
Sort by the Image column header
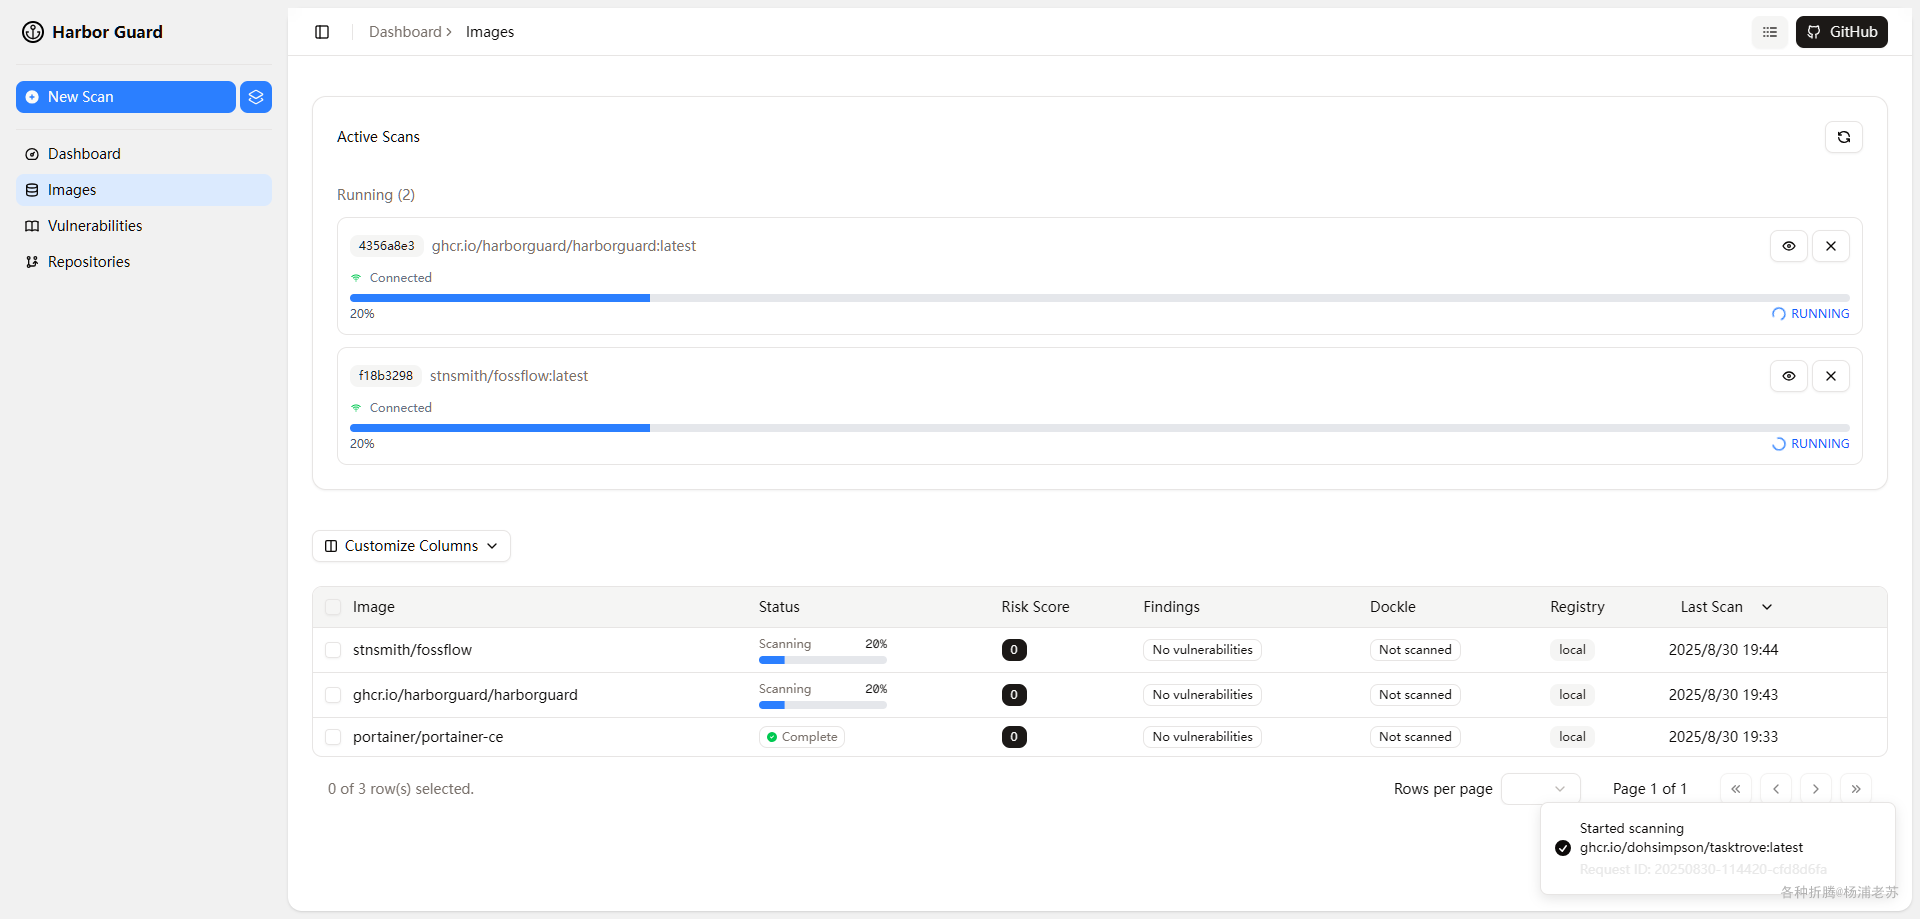(x=374, y=607)
